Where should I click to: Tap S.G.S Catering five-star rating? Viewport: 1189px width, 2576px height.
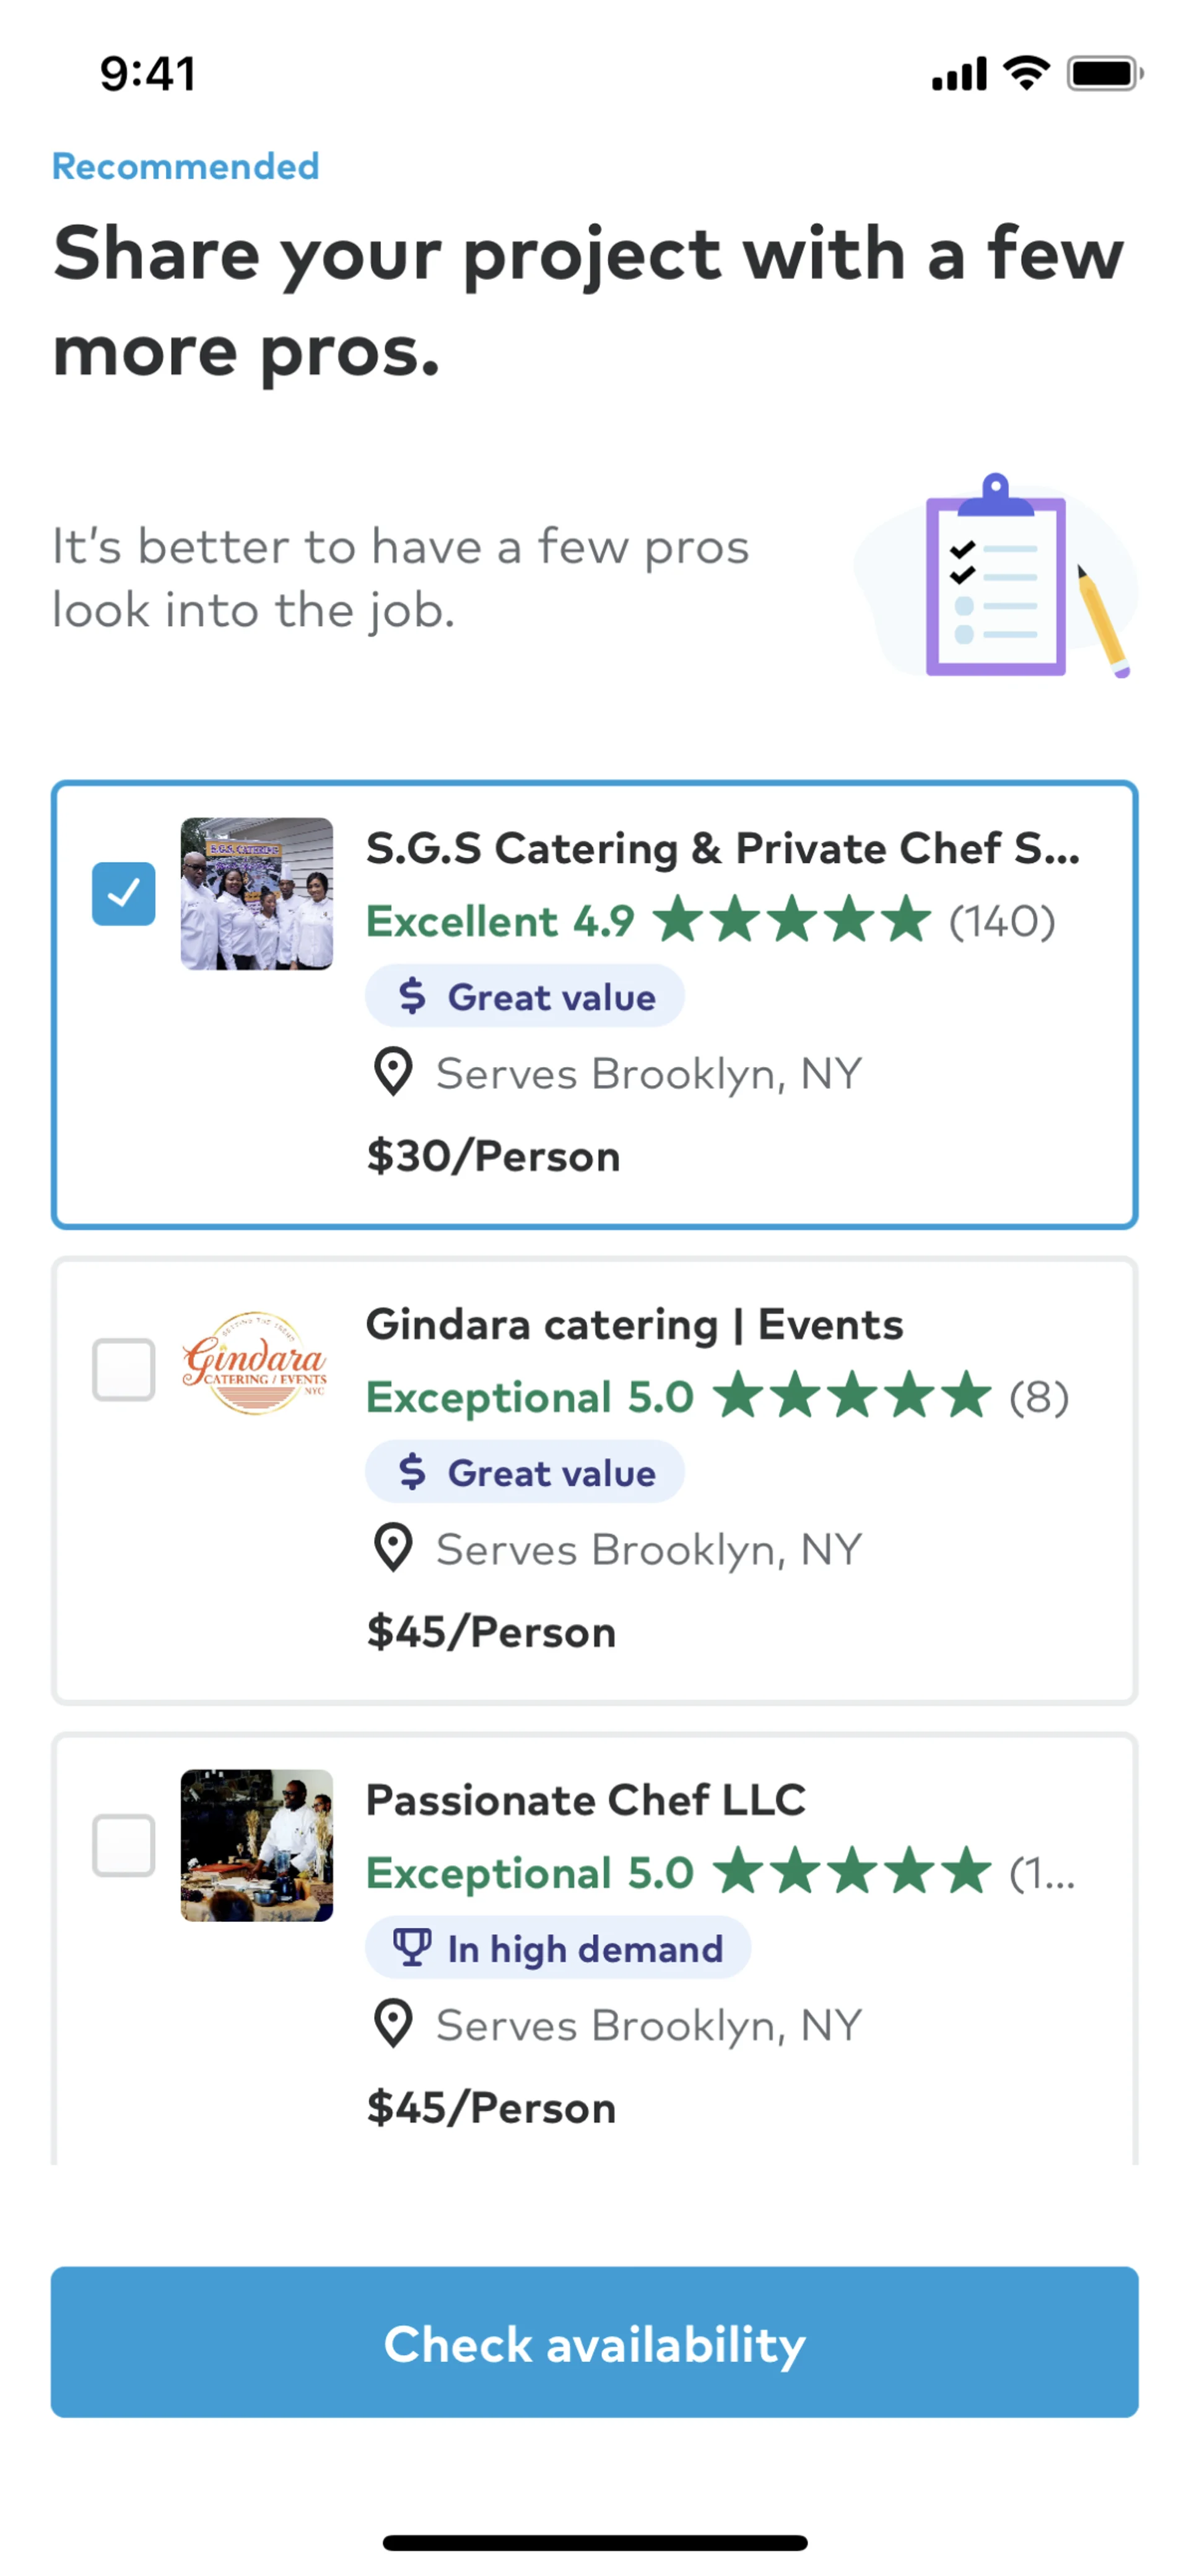[x=792, y=920]
